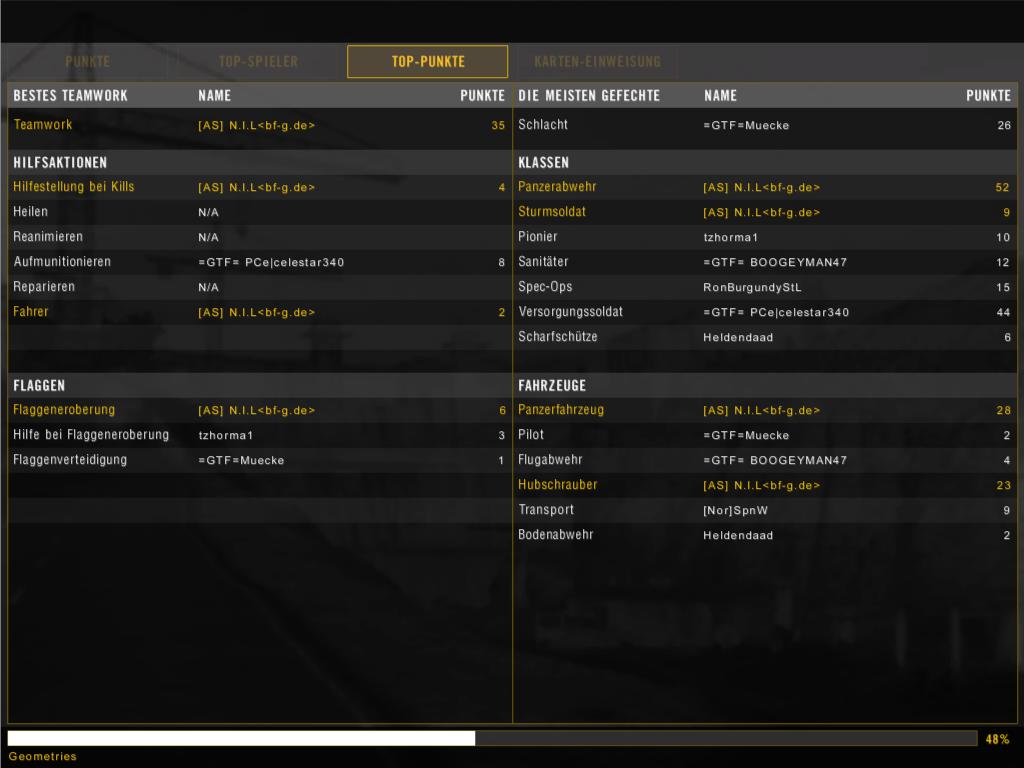The image size is (1024, 768).
Task: Click Heldendaad in the Scharfschütze row
Action: pos(738,337)
